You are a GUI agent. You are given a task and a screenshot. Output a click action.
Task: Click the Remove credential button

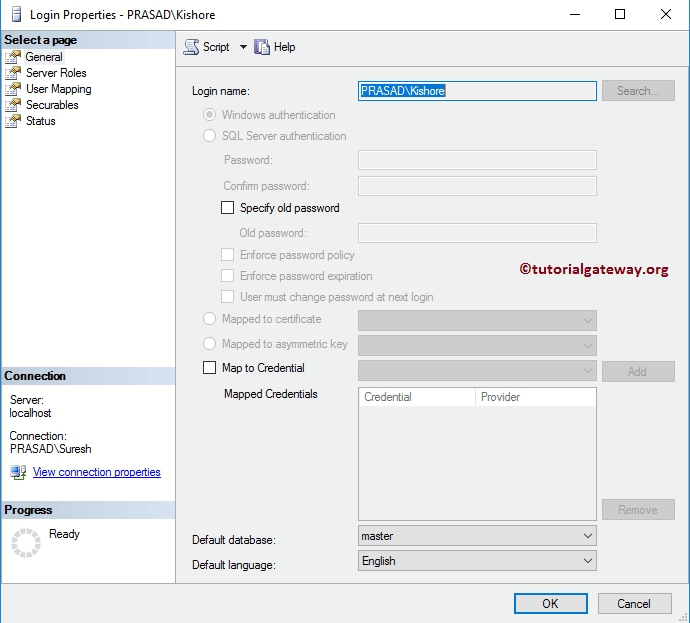pyautogui.click(x=638, y=509)
